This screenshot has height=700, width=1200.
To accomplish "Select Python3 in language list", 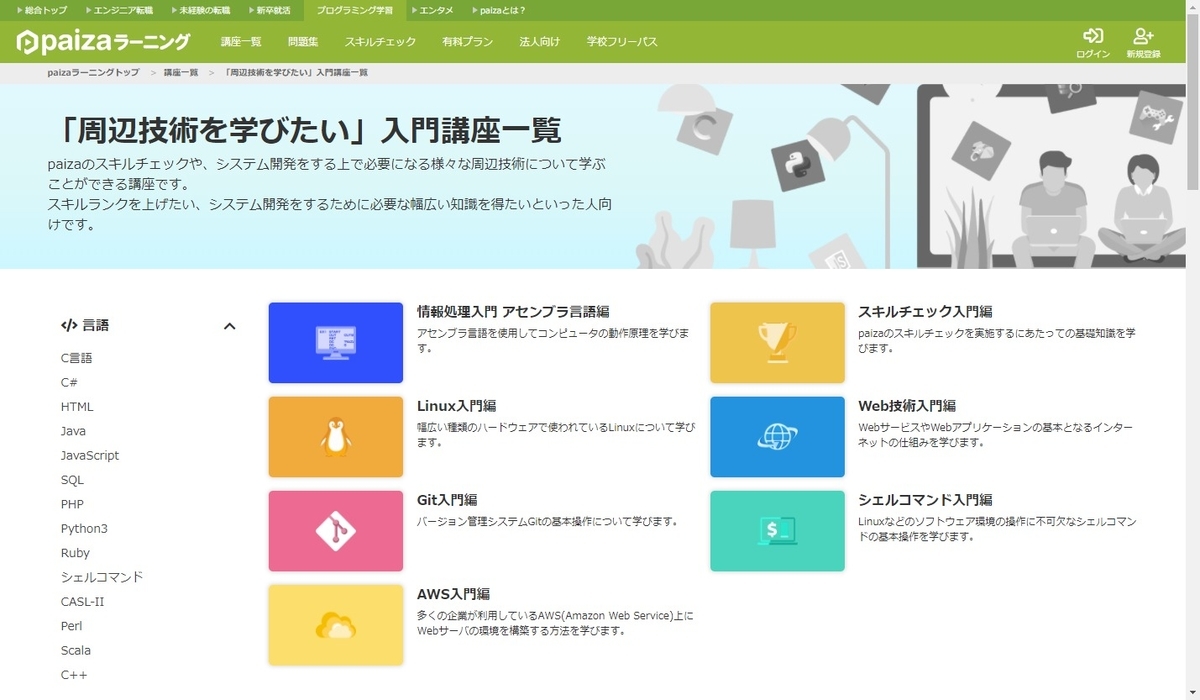I will [x=84, y=528].
